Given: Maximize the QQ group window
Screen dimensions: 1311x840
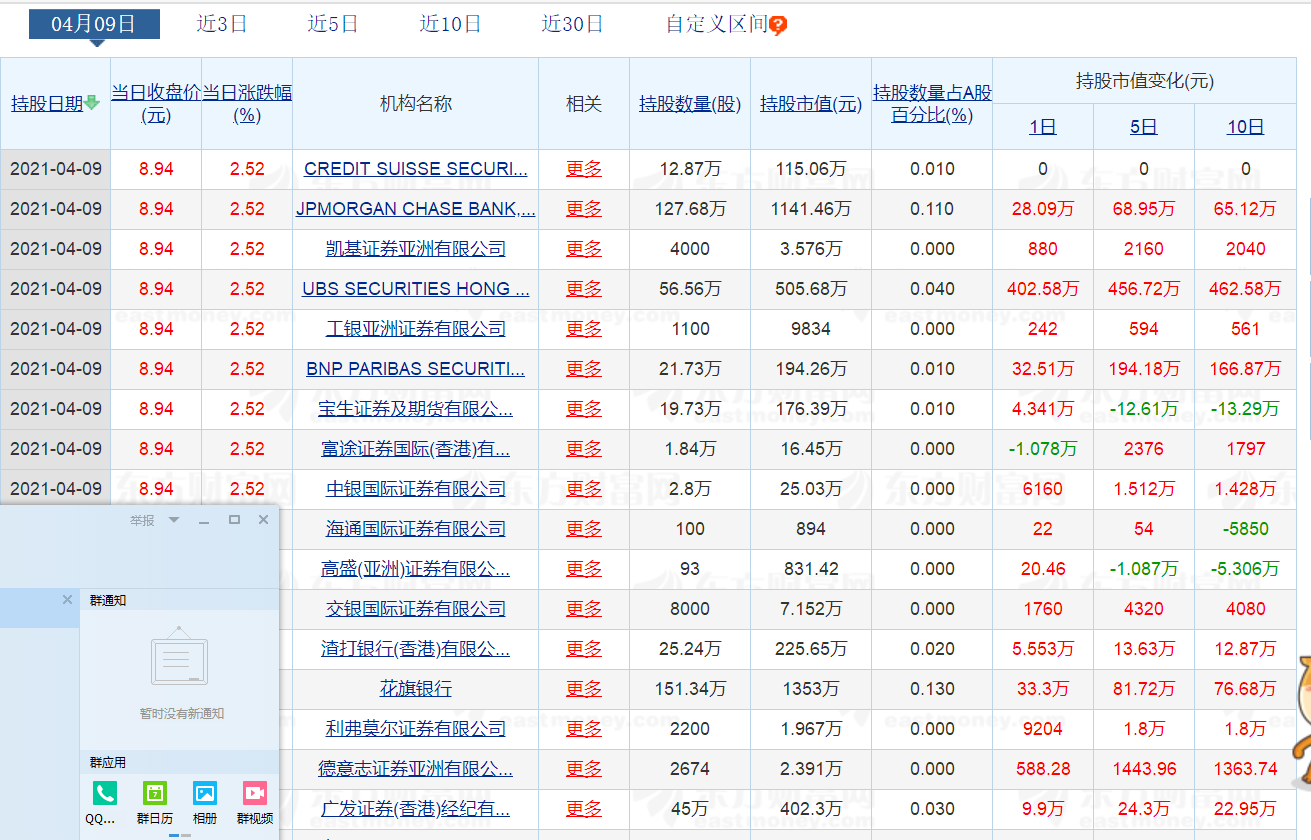Looking at the screenshot, I should coord(234,520).
